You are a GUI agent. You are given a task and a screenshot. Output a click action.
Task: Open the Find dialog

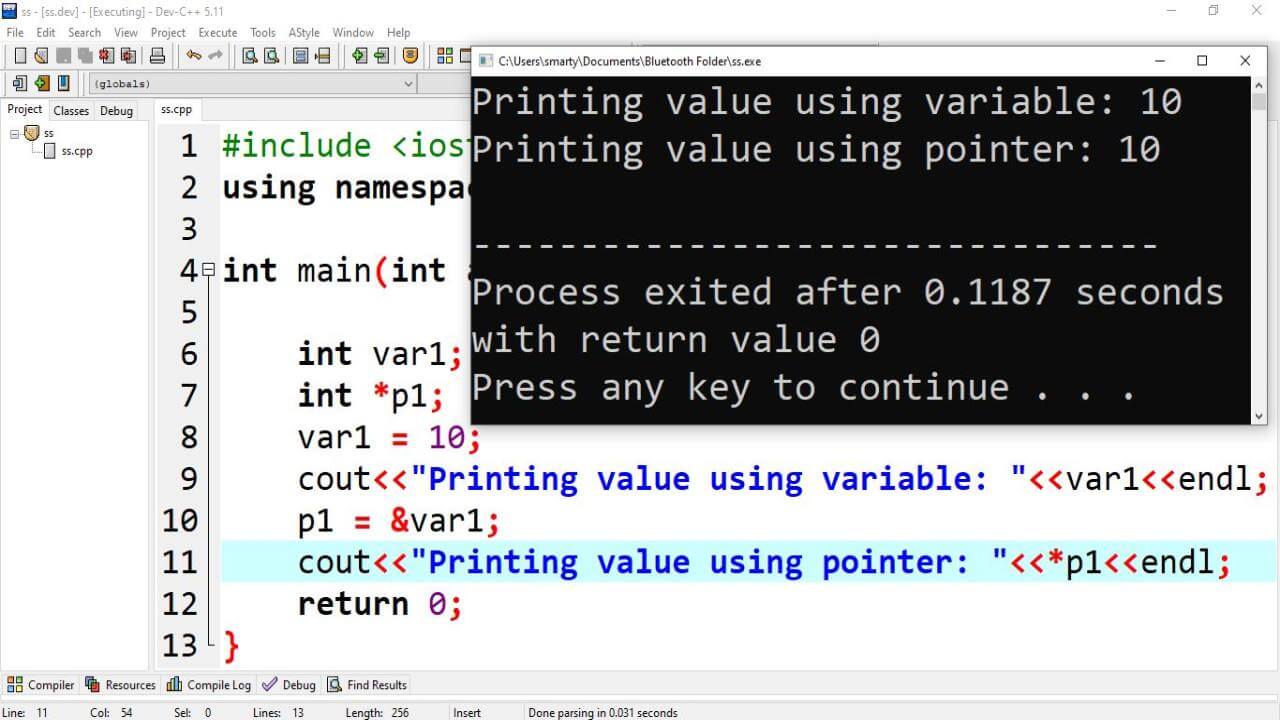pos(250,56)
